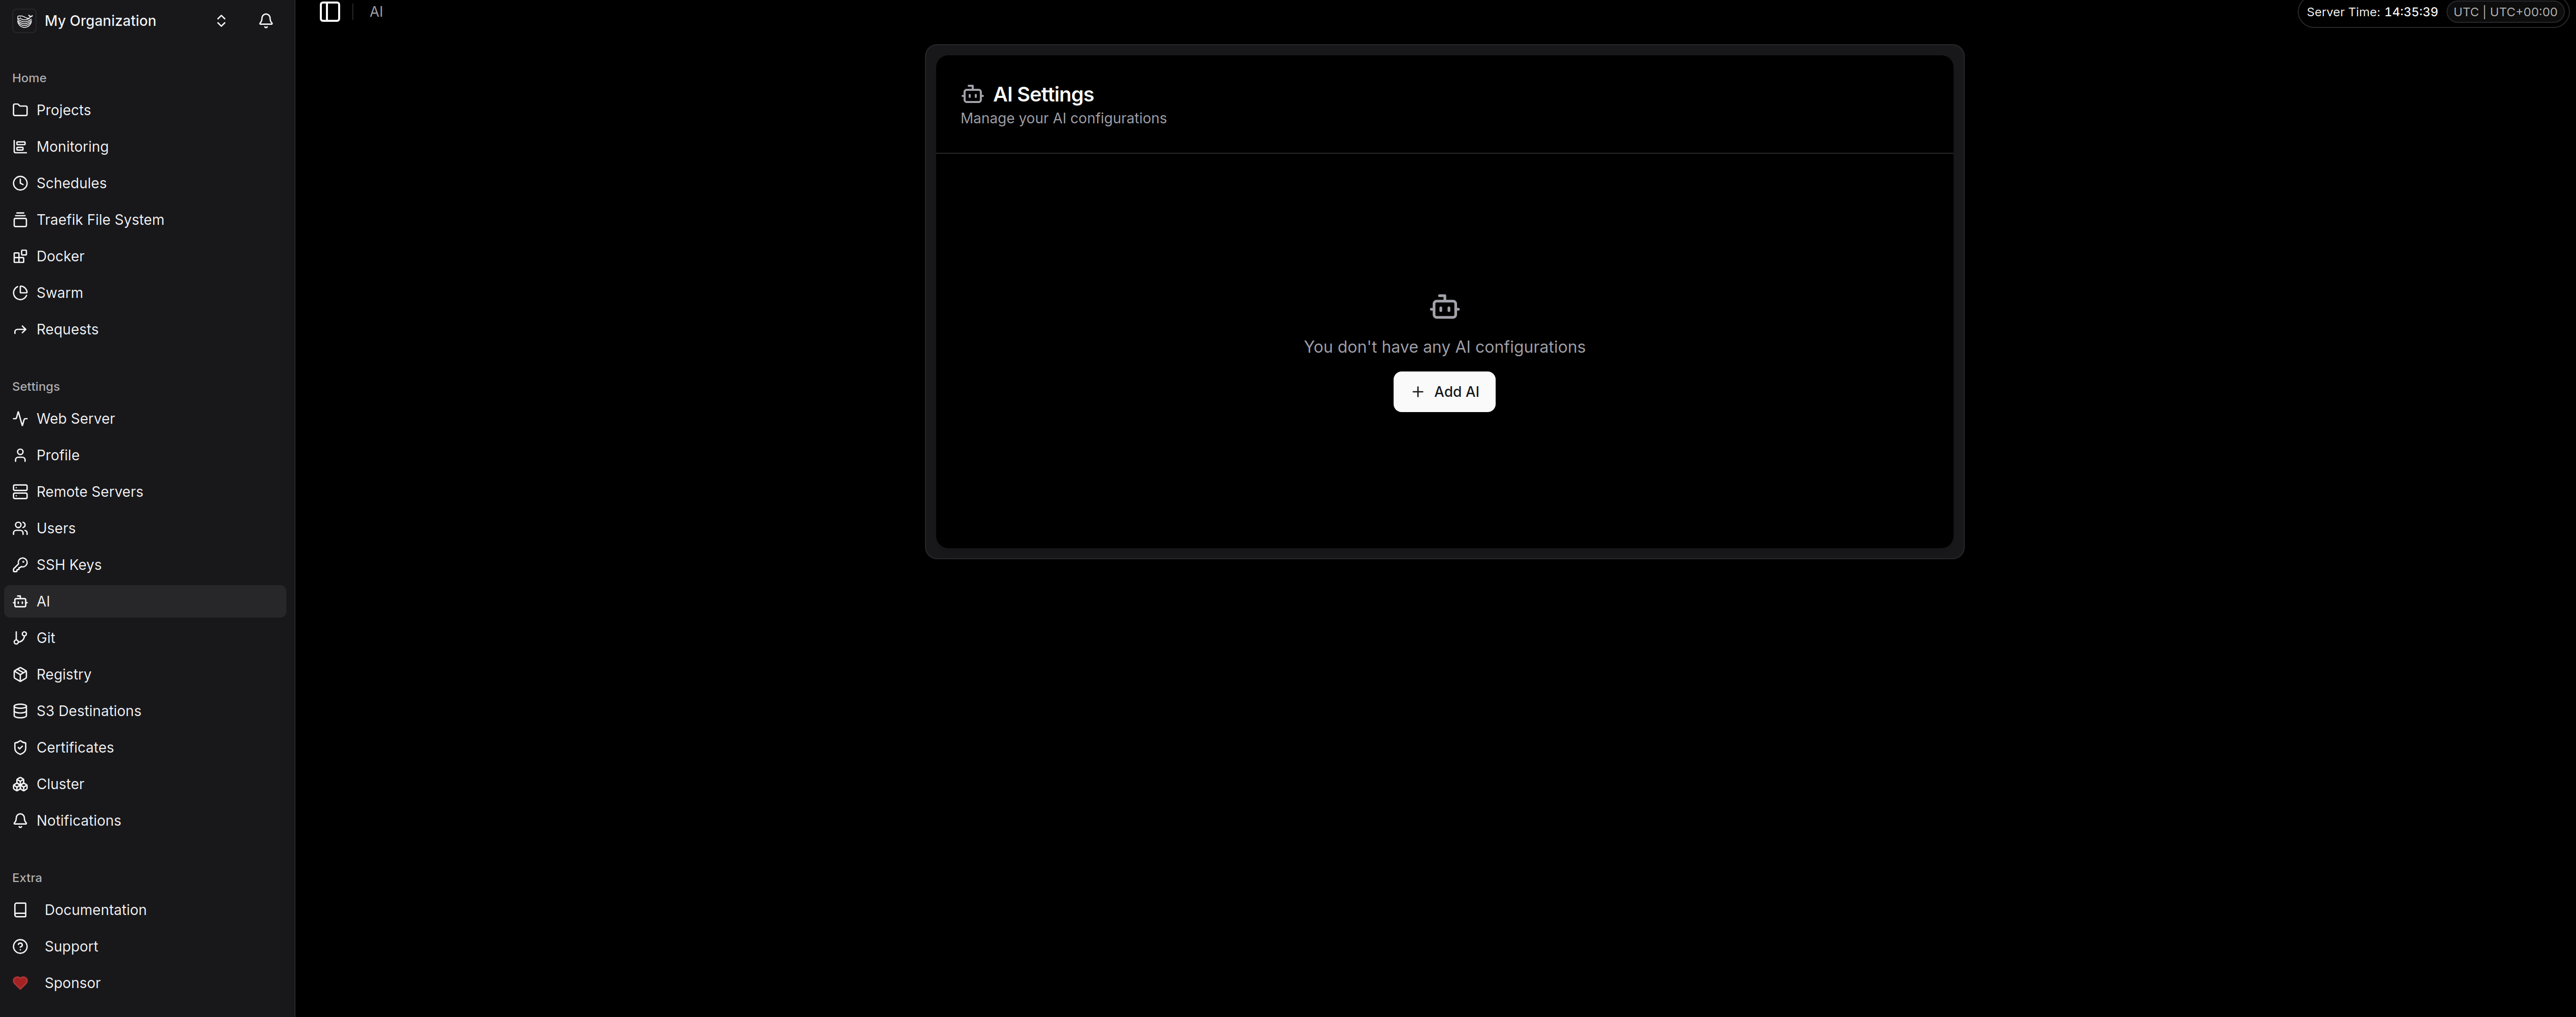Screen dimensions: 2576x1017
Task: Click the notifications bell icon
Action: click(266, 21)
